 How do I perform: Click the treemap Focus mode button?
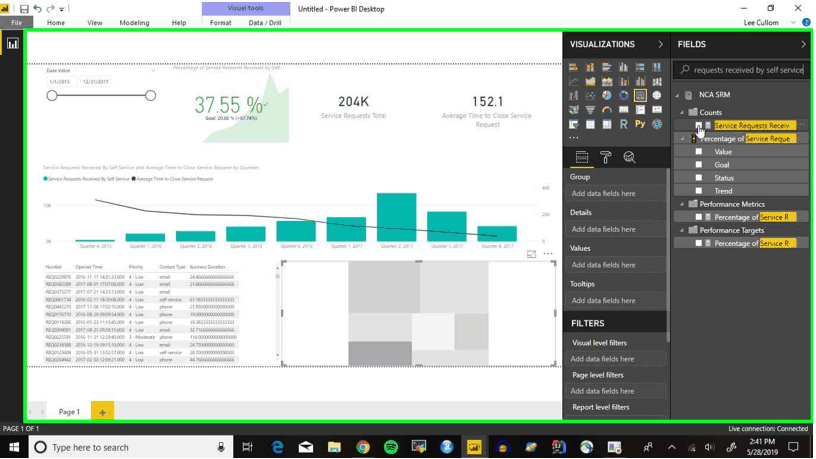[531, 254]
